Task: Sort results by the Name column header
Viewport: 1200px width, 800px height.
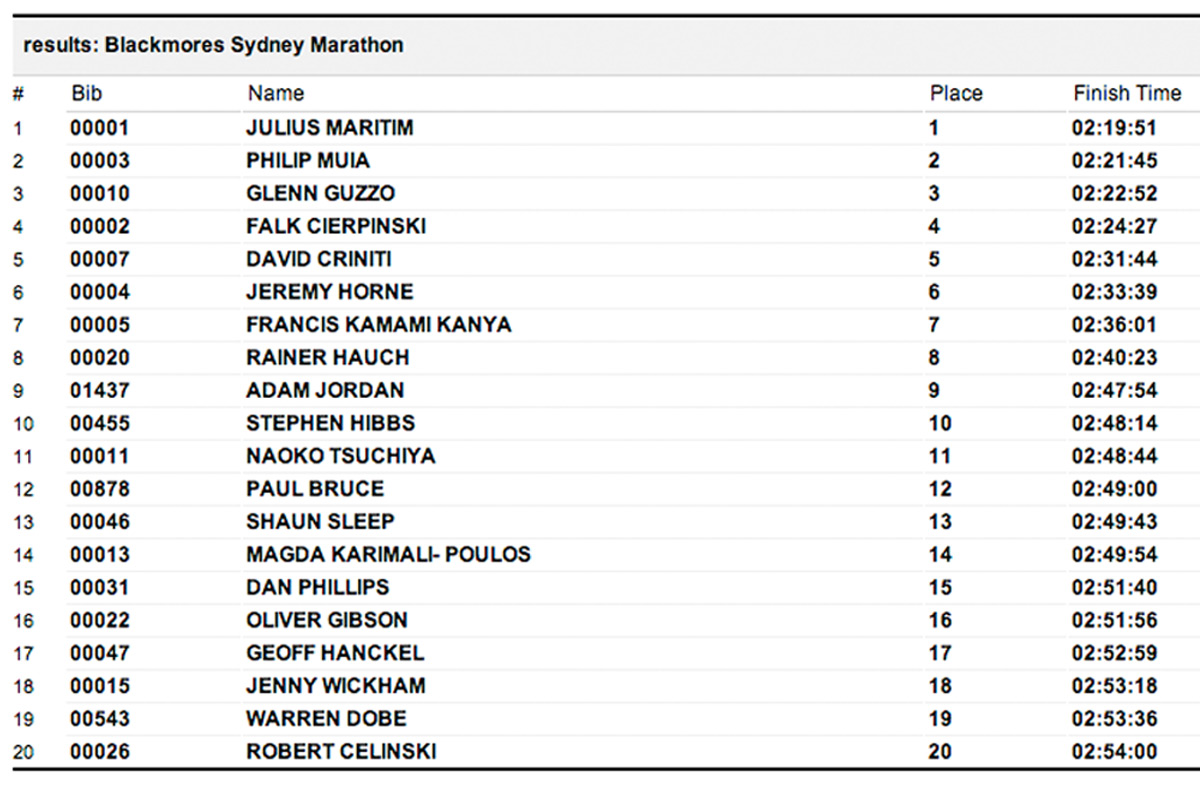Action: [276, 94]
